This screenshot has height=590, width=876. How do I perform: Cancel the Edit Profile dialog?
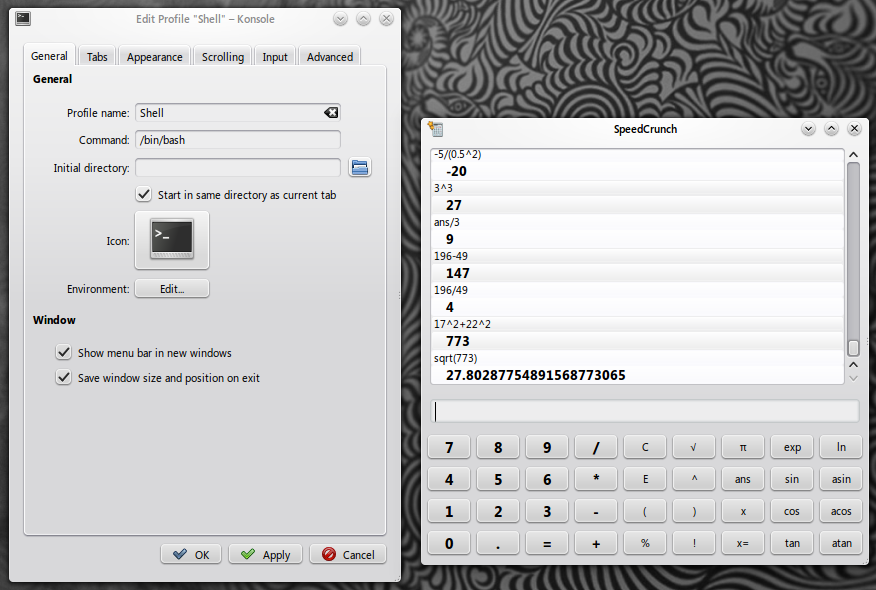point(348,554)
